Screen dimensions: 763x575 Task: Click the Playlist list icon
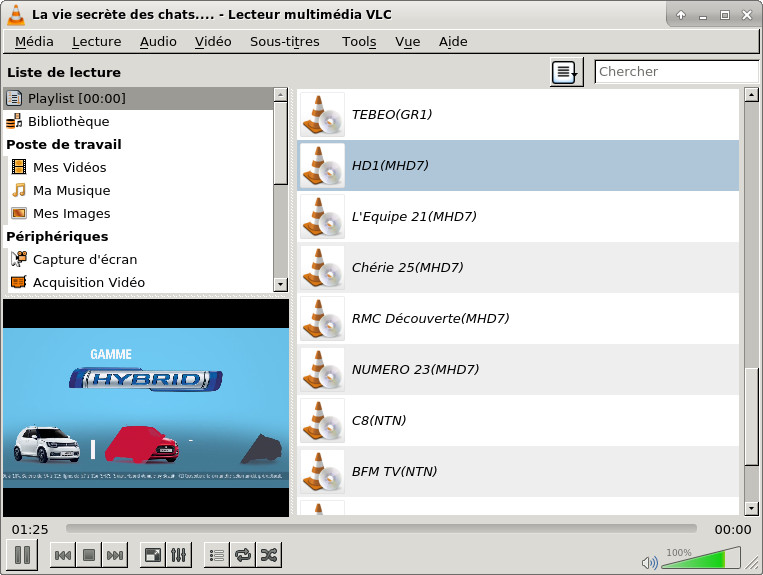(x=14, y=98)
